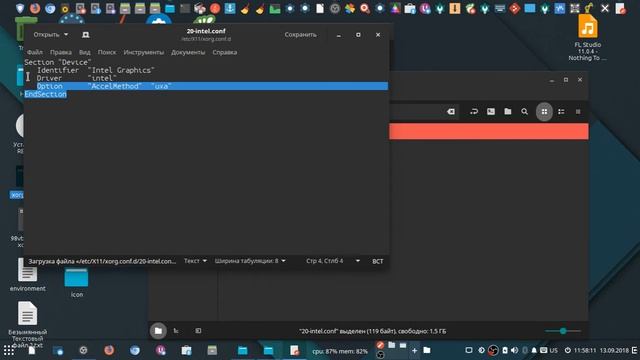Click the white X icon in top panel
Image resolution: width=640 pixels, height=360 pixels.
605,8
